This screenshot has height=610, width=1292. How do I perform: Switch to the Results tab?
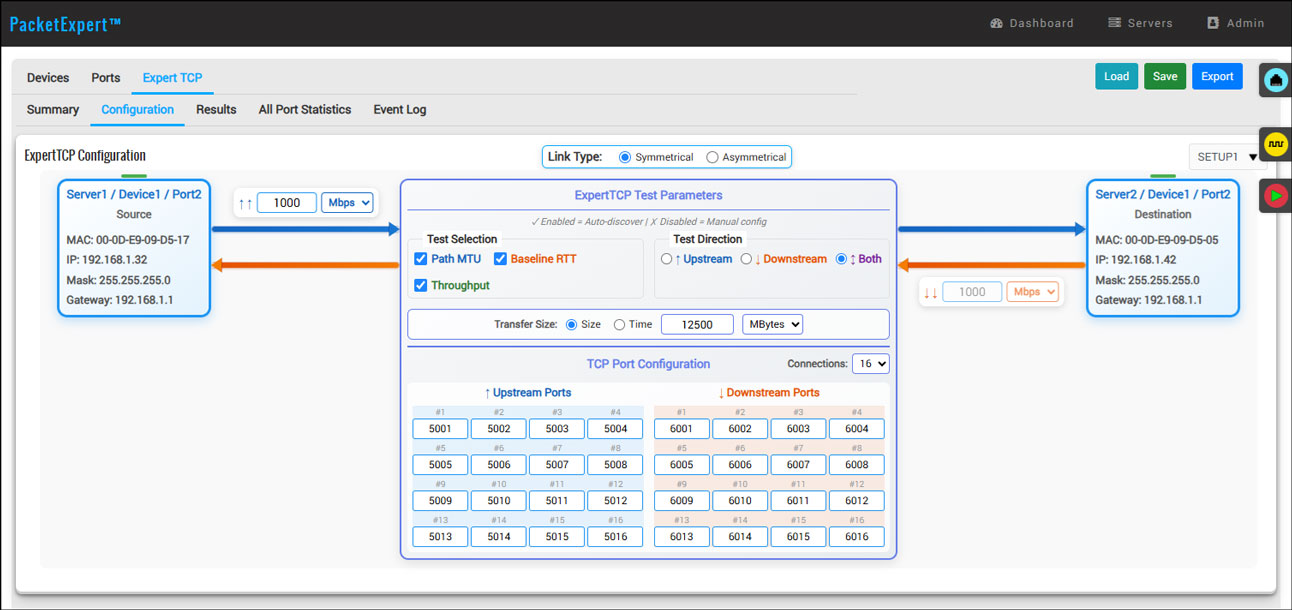pos(216,110)
